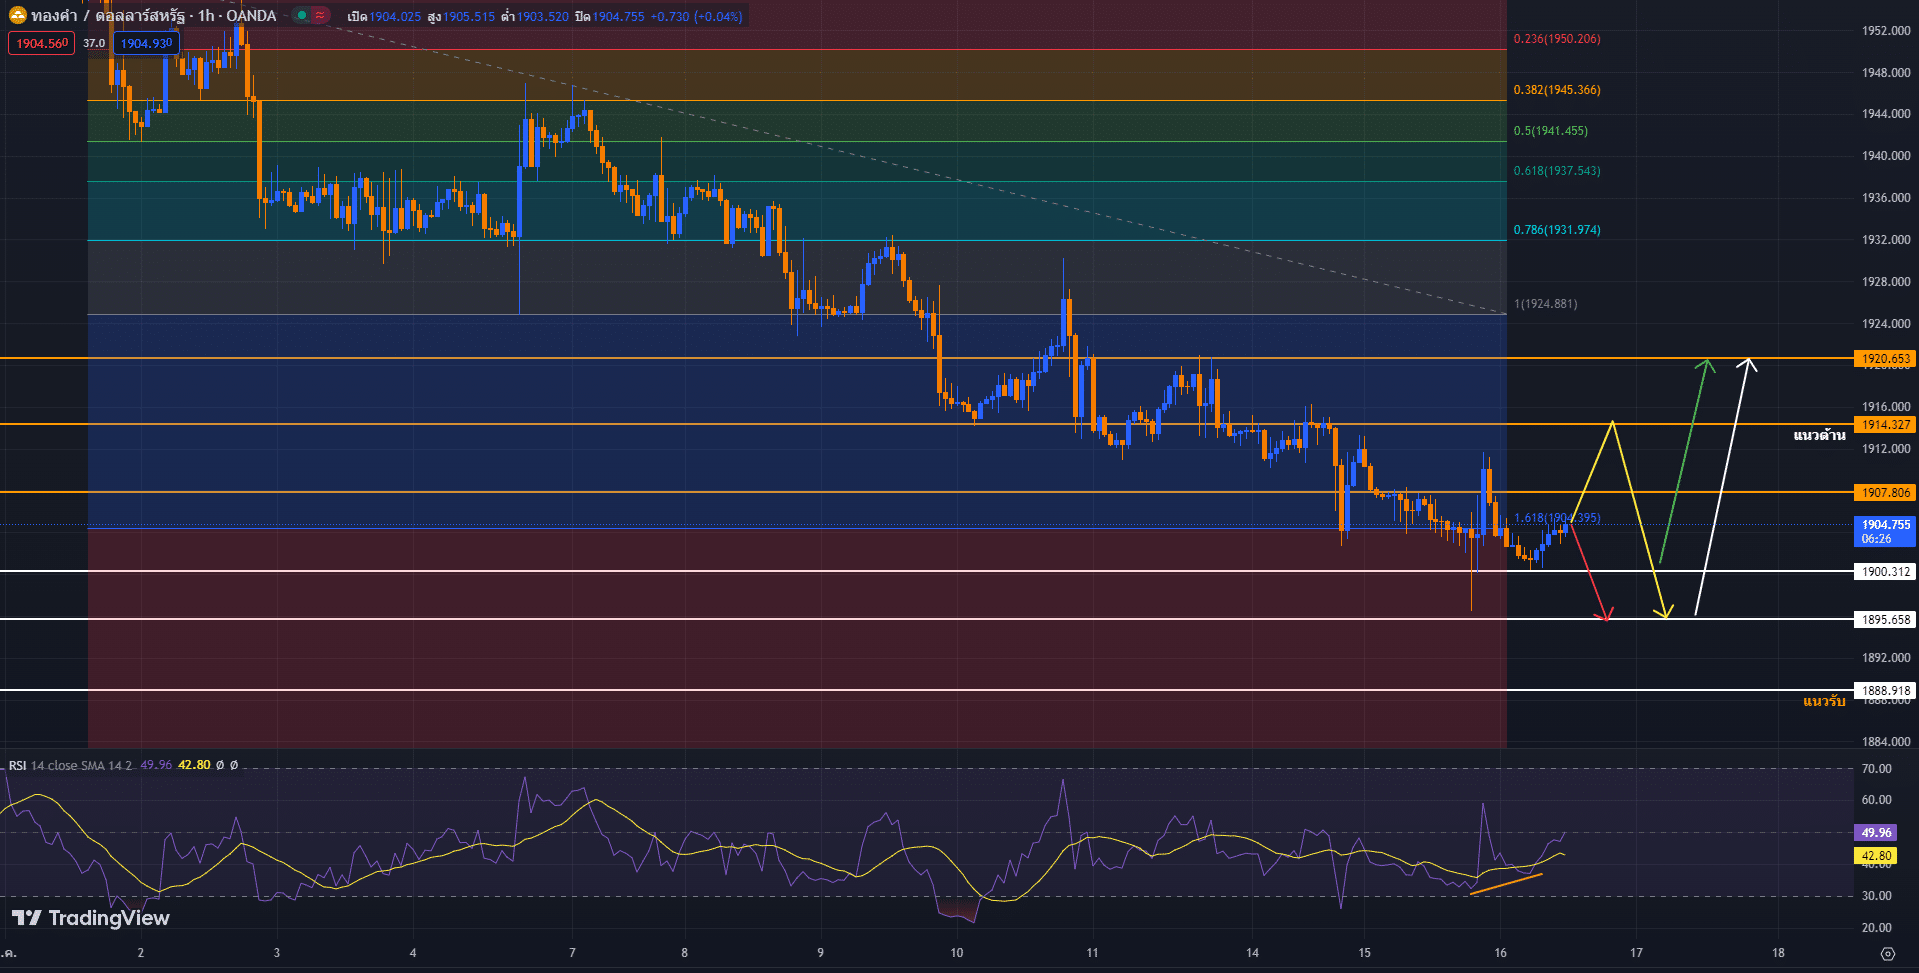The height and width of the screenshot is (973, 1919).
Task: Click the purple RSI value 49.96 label
Action: point(1876,832)
